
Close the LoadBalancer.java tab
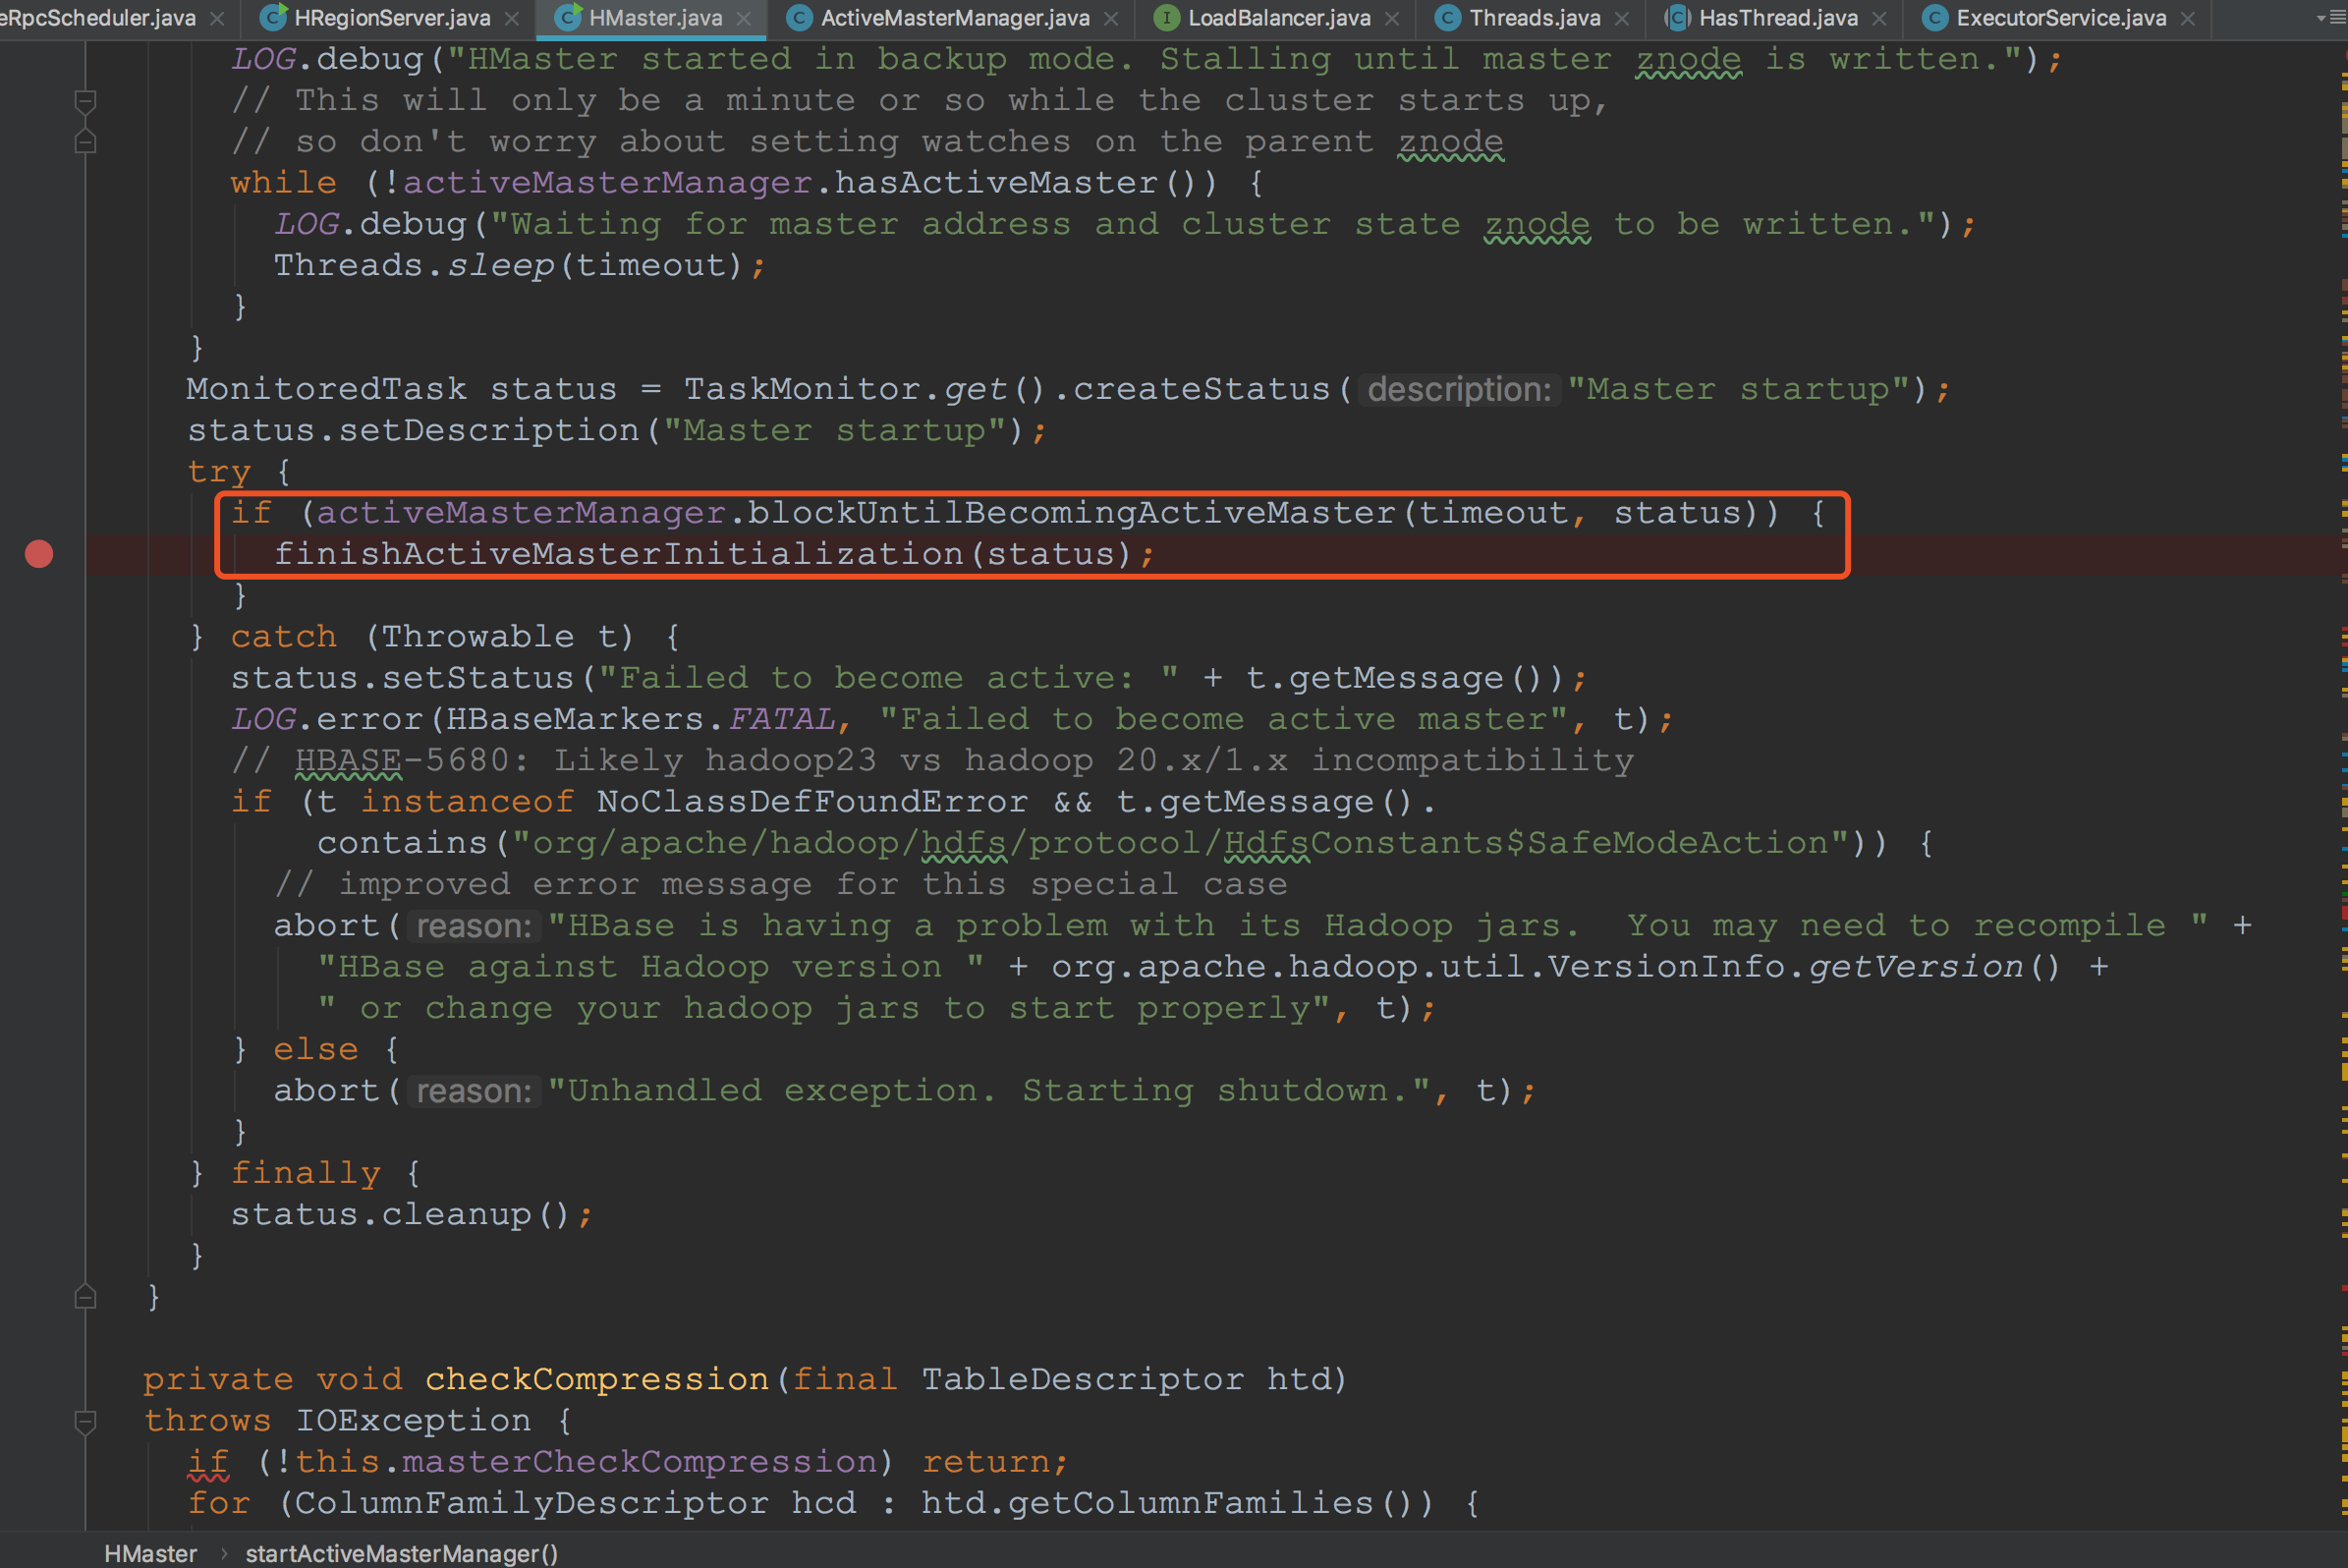[1392, 18]
